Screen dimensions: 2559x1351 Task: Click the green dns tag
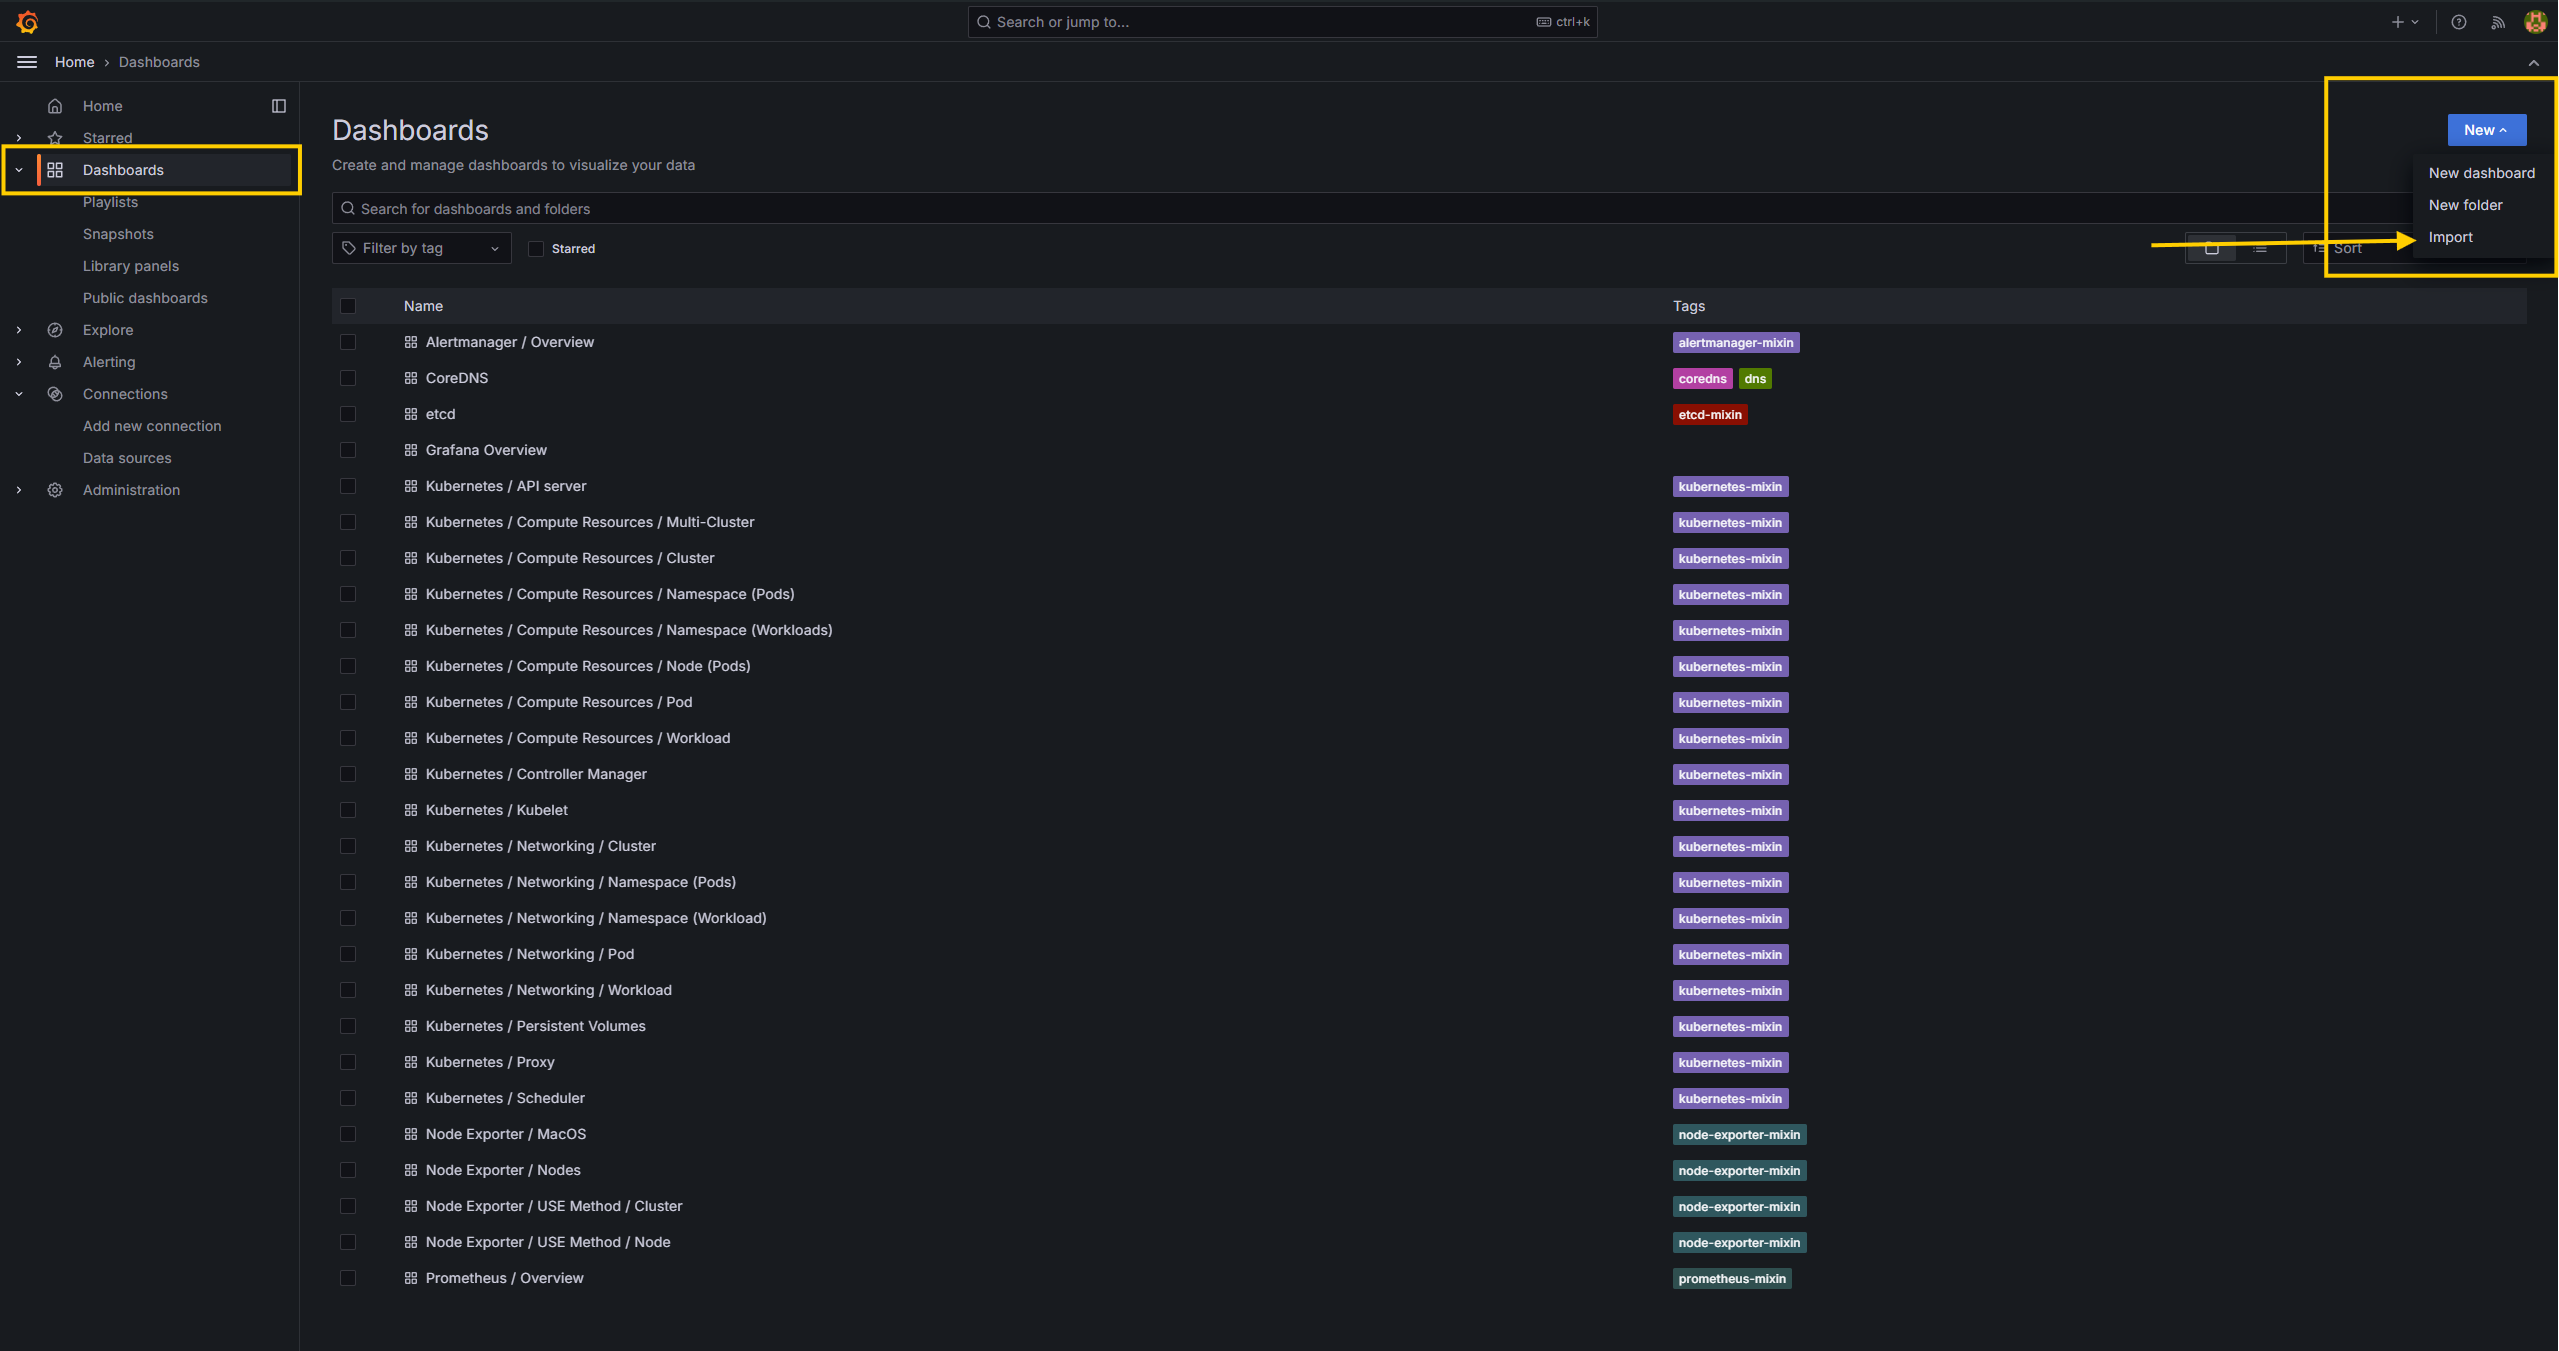click(x=1755, y=379)
